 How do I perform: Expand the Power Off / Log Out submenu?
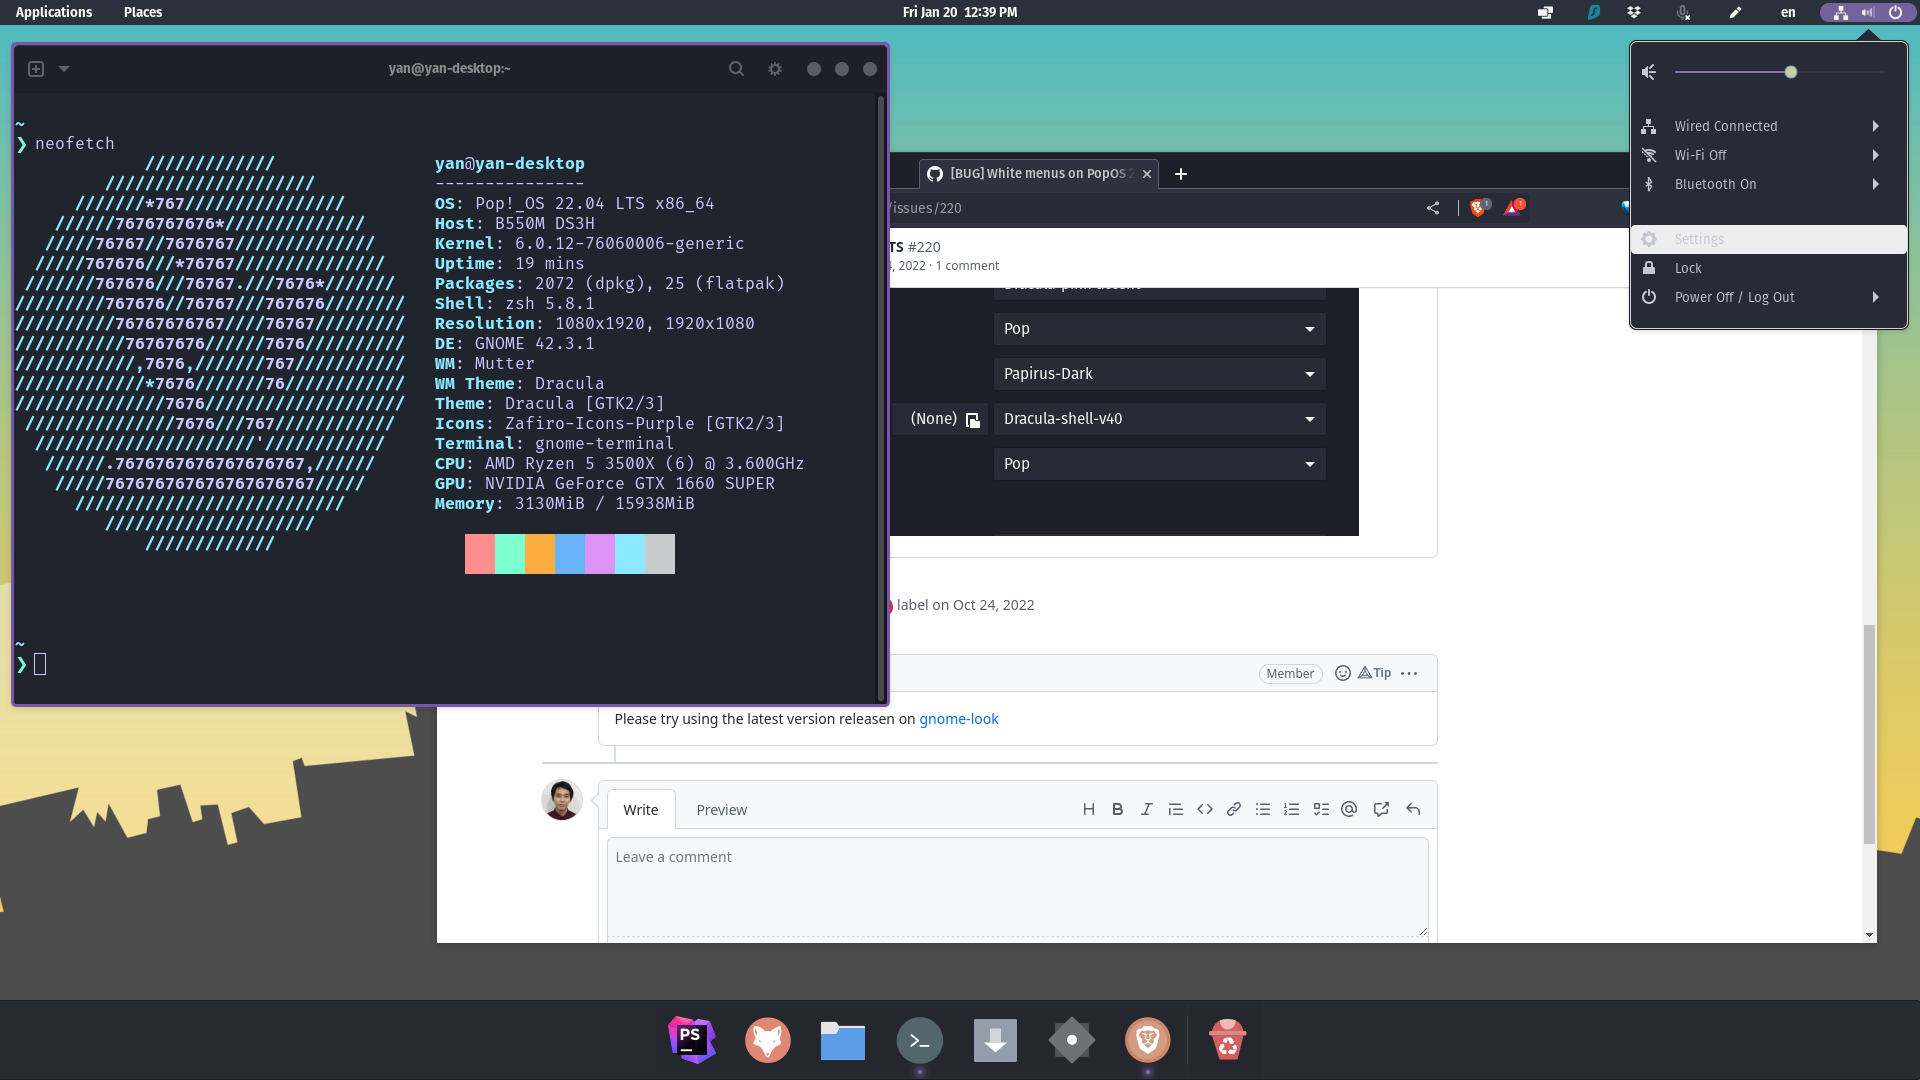1767,297
